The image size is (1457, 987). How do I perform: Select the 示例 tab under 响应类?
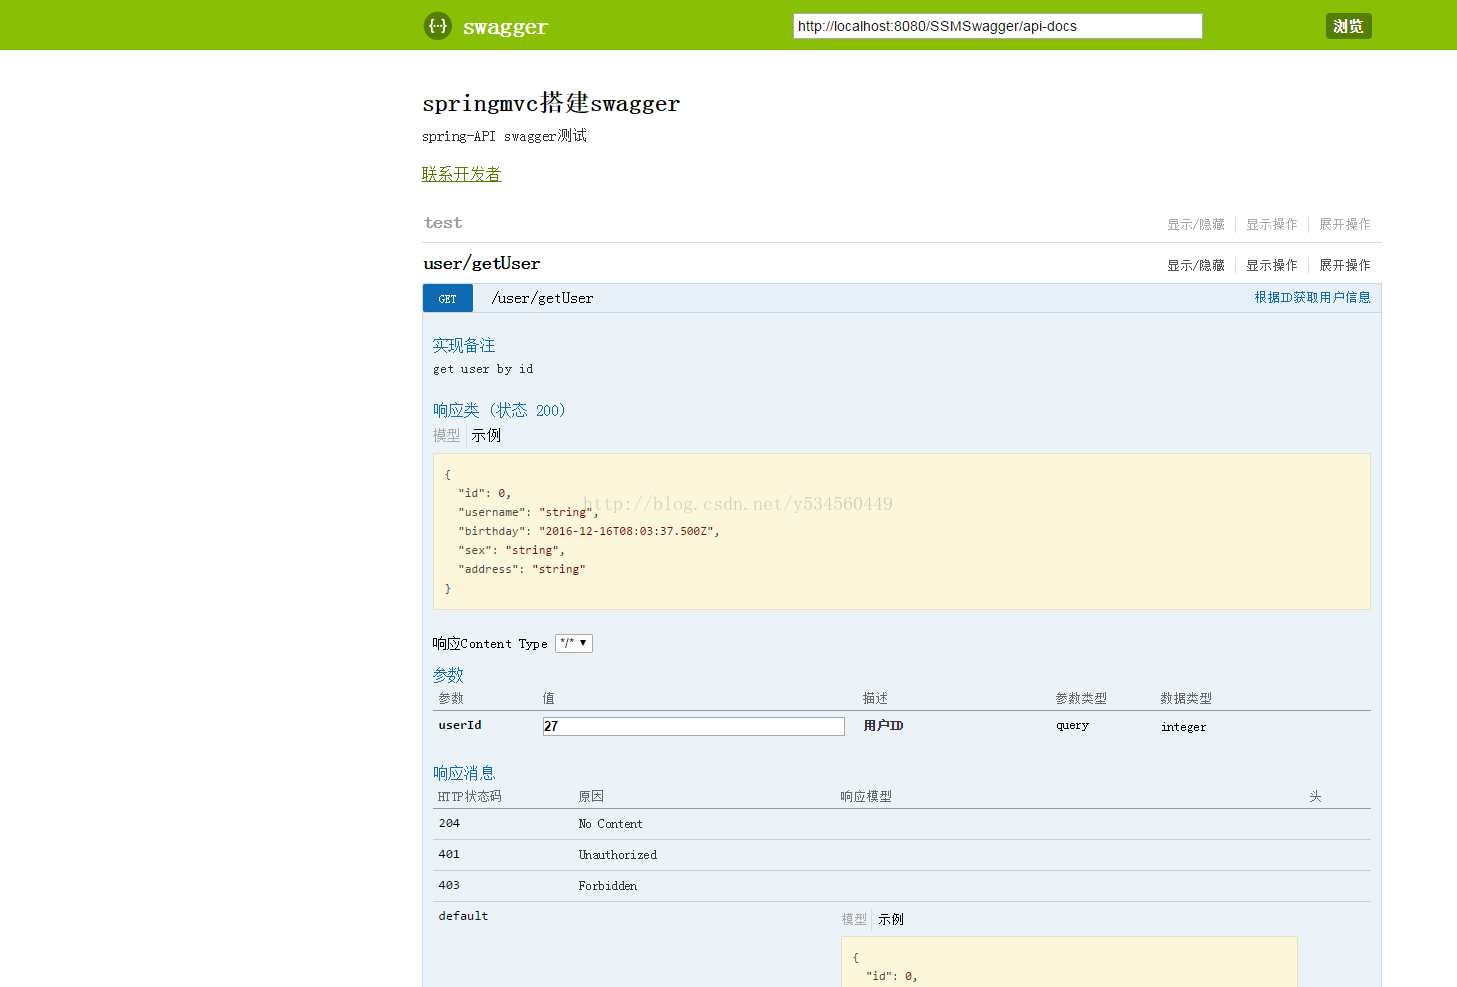tap(486, 435)
